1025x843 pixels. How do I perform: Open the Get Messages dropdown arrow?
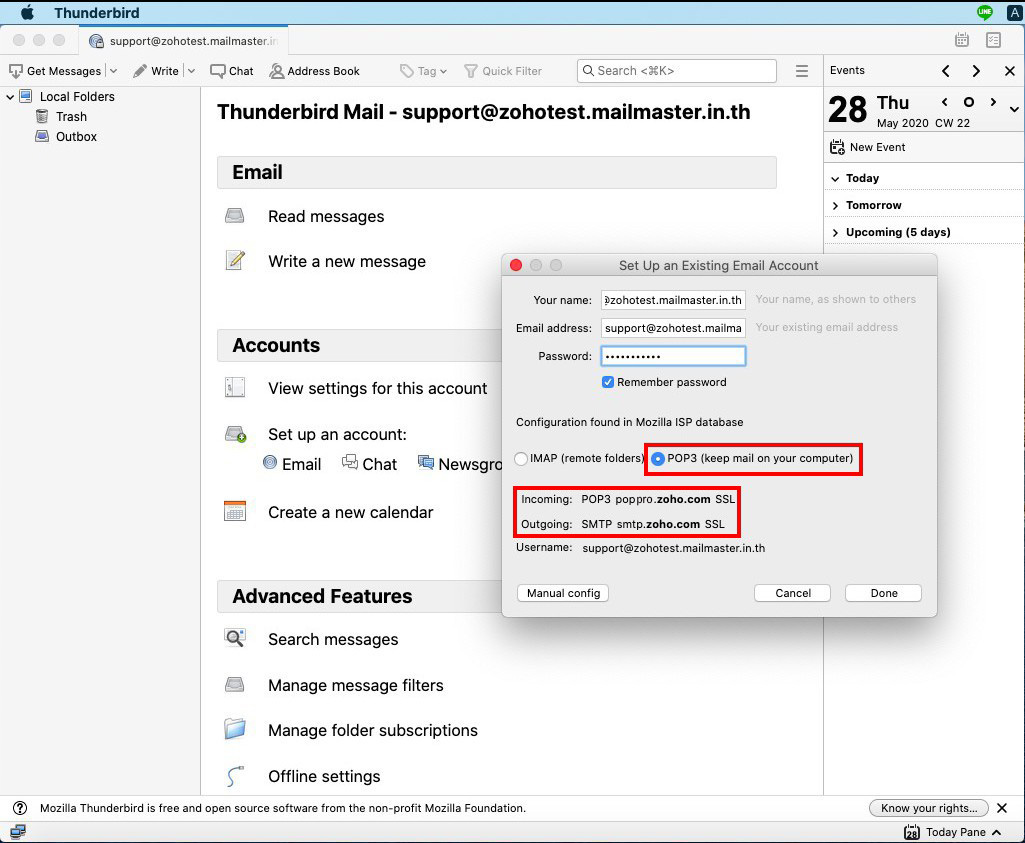click(x=113, y=71)
